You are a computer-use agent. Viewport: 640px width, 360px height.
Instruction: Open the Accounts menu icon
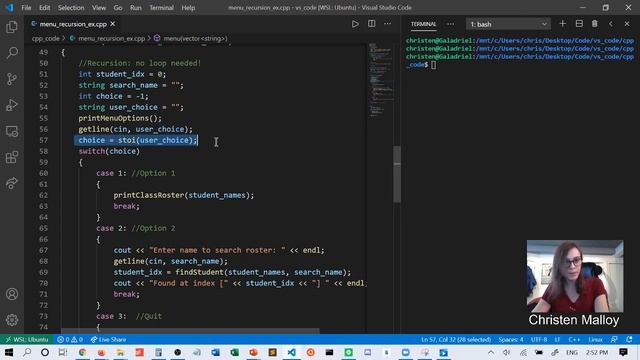12,294
